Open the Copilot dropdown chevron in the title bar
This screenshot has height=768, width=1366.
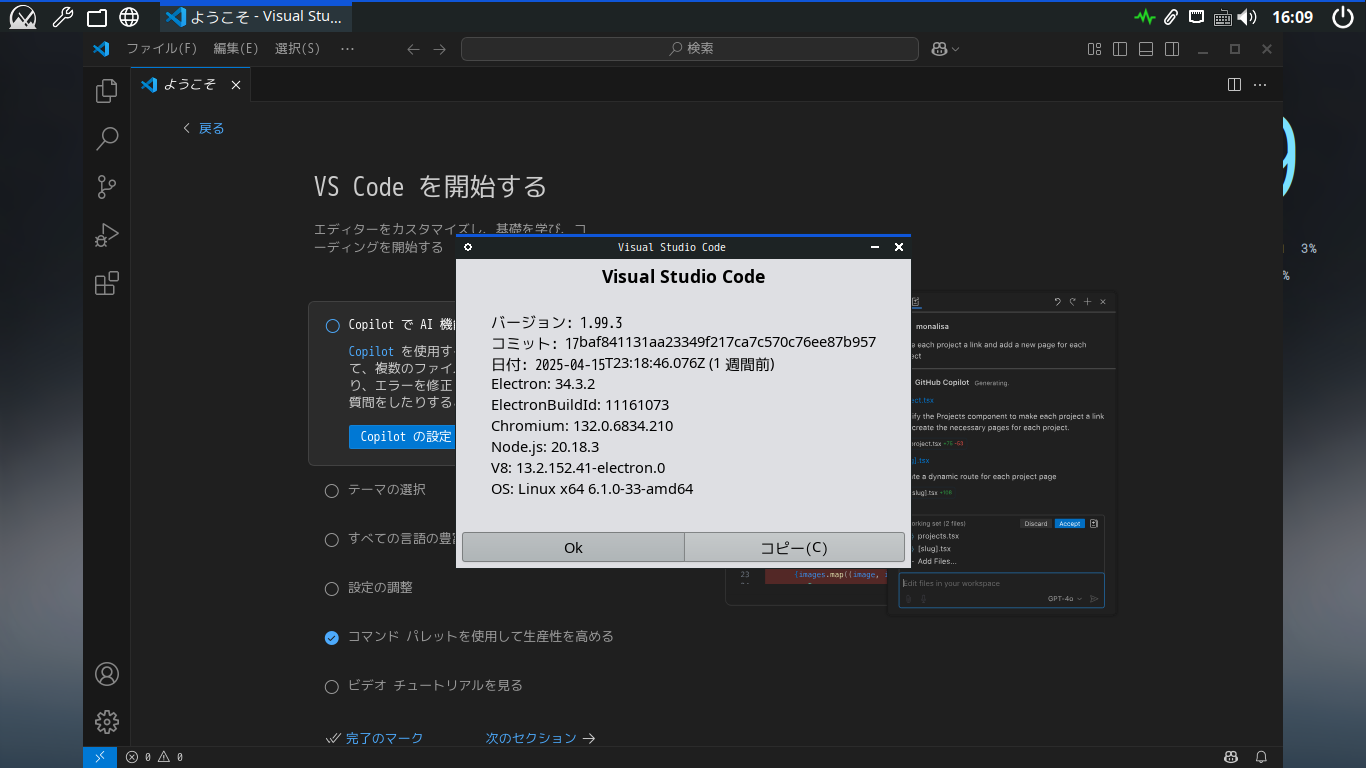955,49
